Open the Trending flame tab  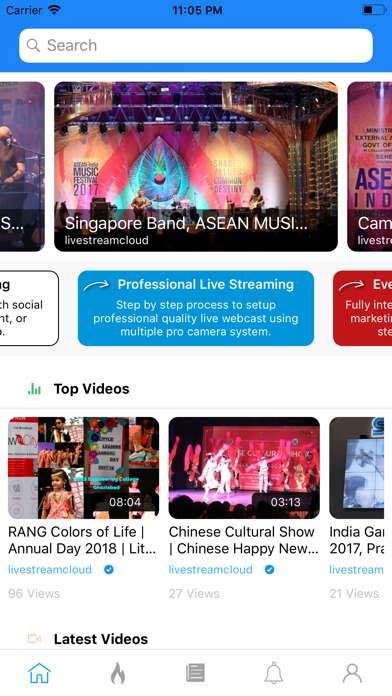[x=118, y=673]
